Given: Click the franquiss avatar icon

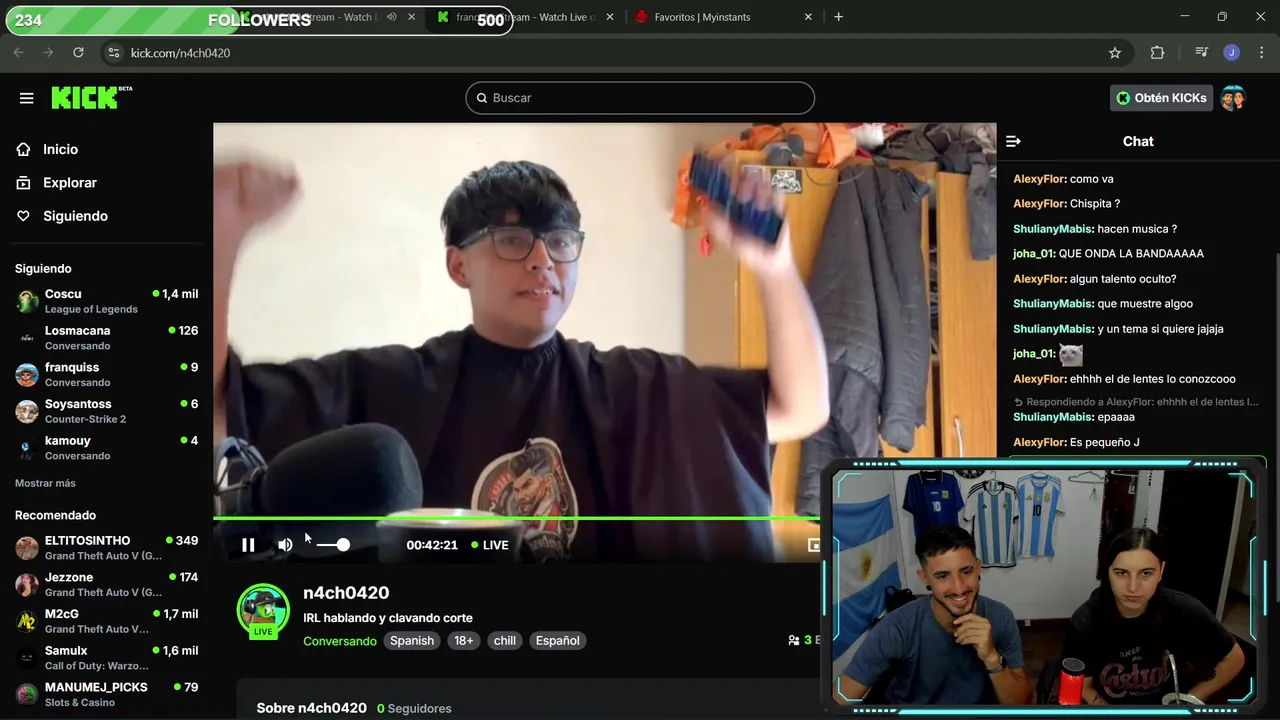Looking at the screenshot, I should tap(27, 375).
